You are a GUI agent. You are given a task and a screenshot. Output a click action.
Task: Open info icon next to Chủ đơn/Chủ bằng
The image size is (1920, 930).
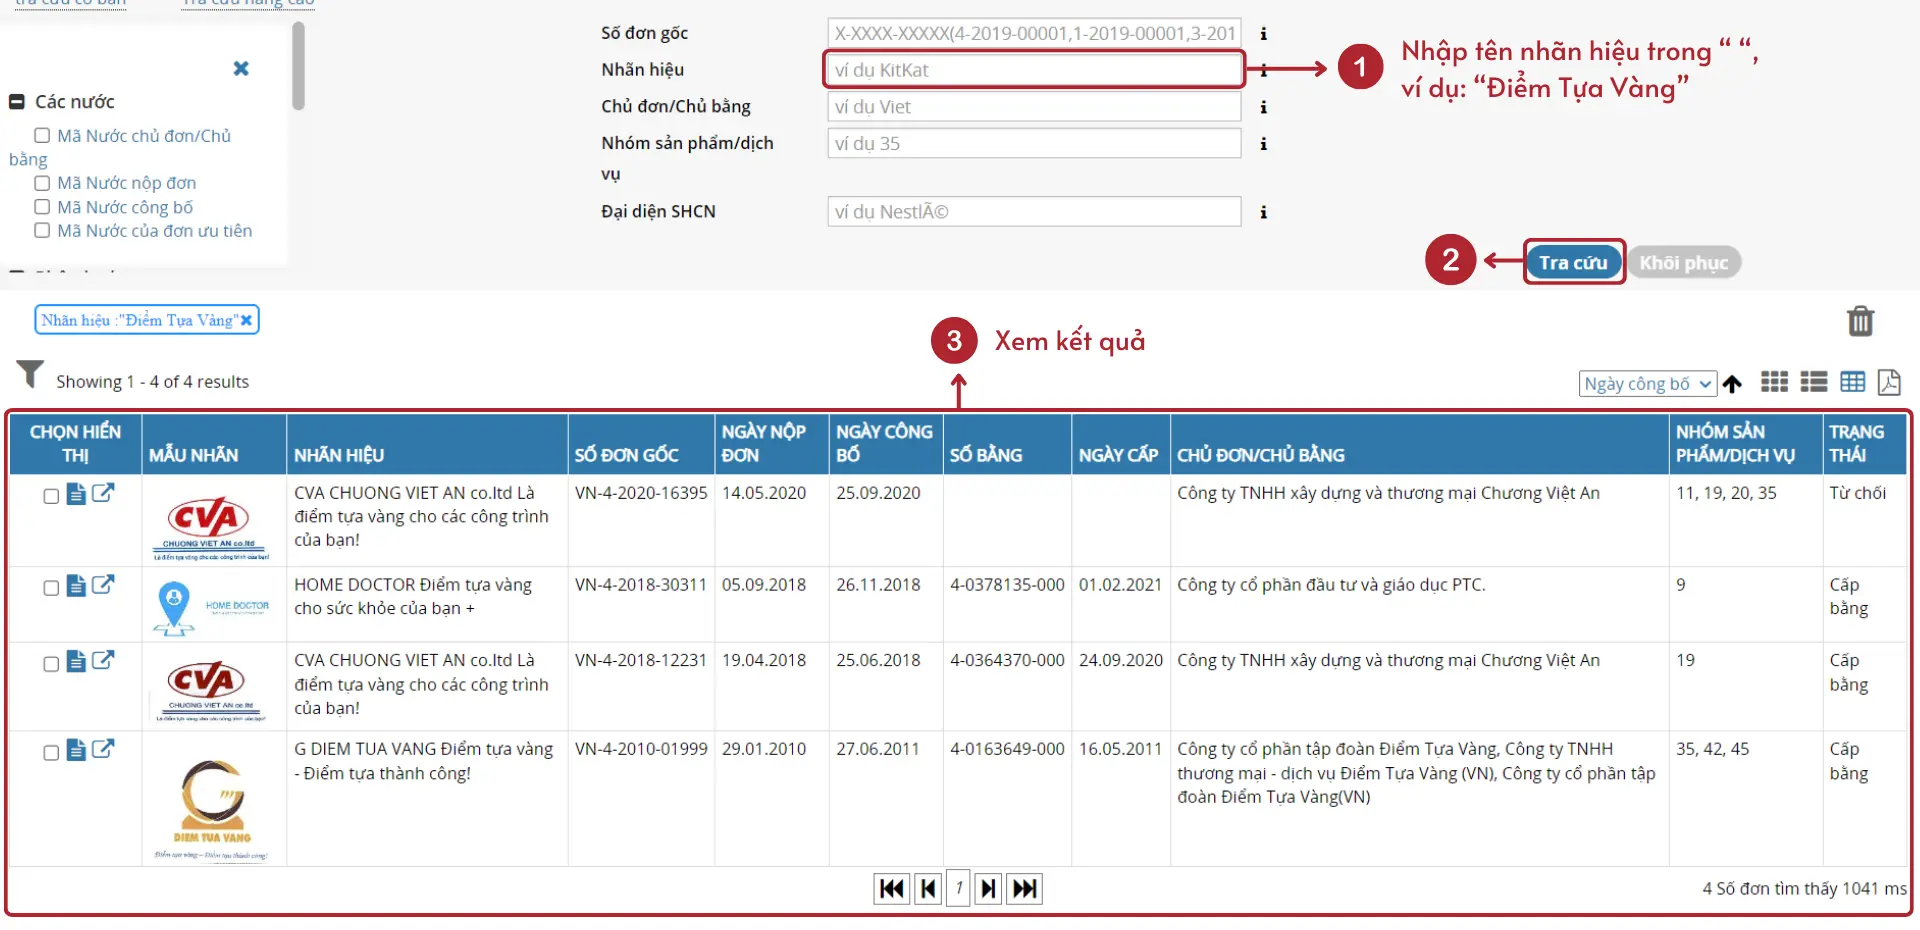point(1264,107)
